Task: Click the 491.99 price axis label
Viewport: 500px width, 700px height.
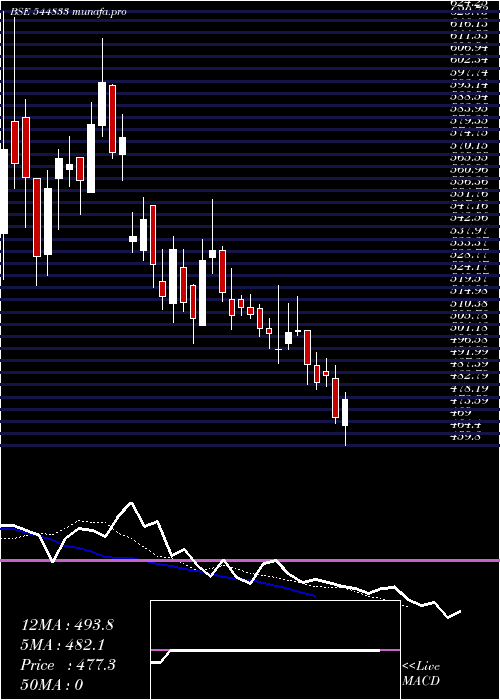Action: [x=469, y=352]
